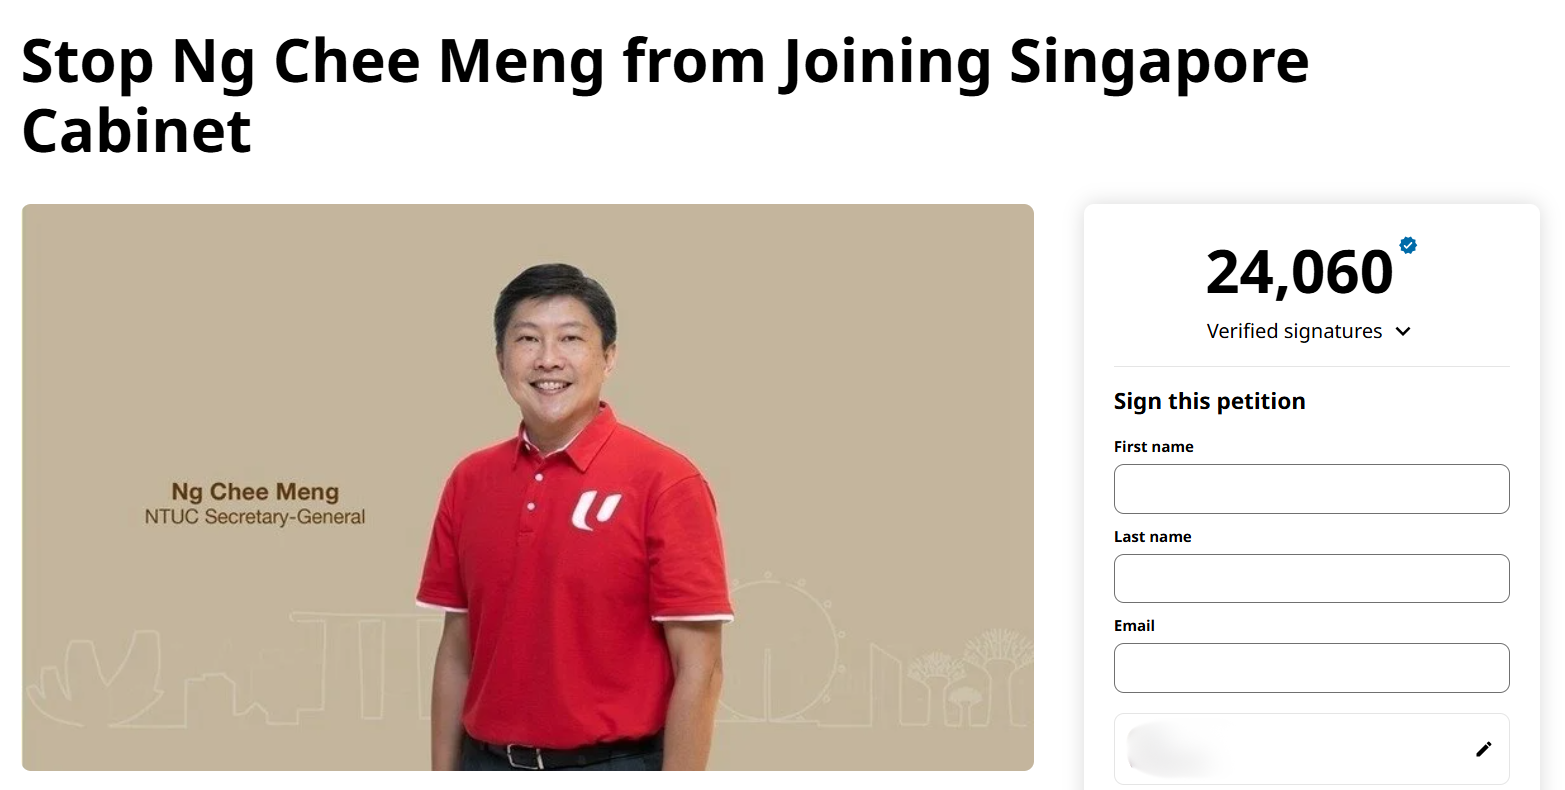Click the white U logo on shirt
This screenshot has height=790, width=1565.
point(597,510)
